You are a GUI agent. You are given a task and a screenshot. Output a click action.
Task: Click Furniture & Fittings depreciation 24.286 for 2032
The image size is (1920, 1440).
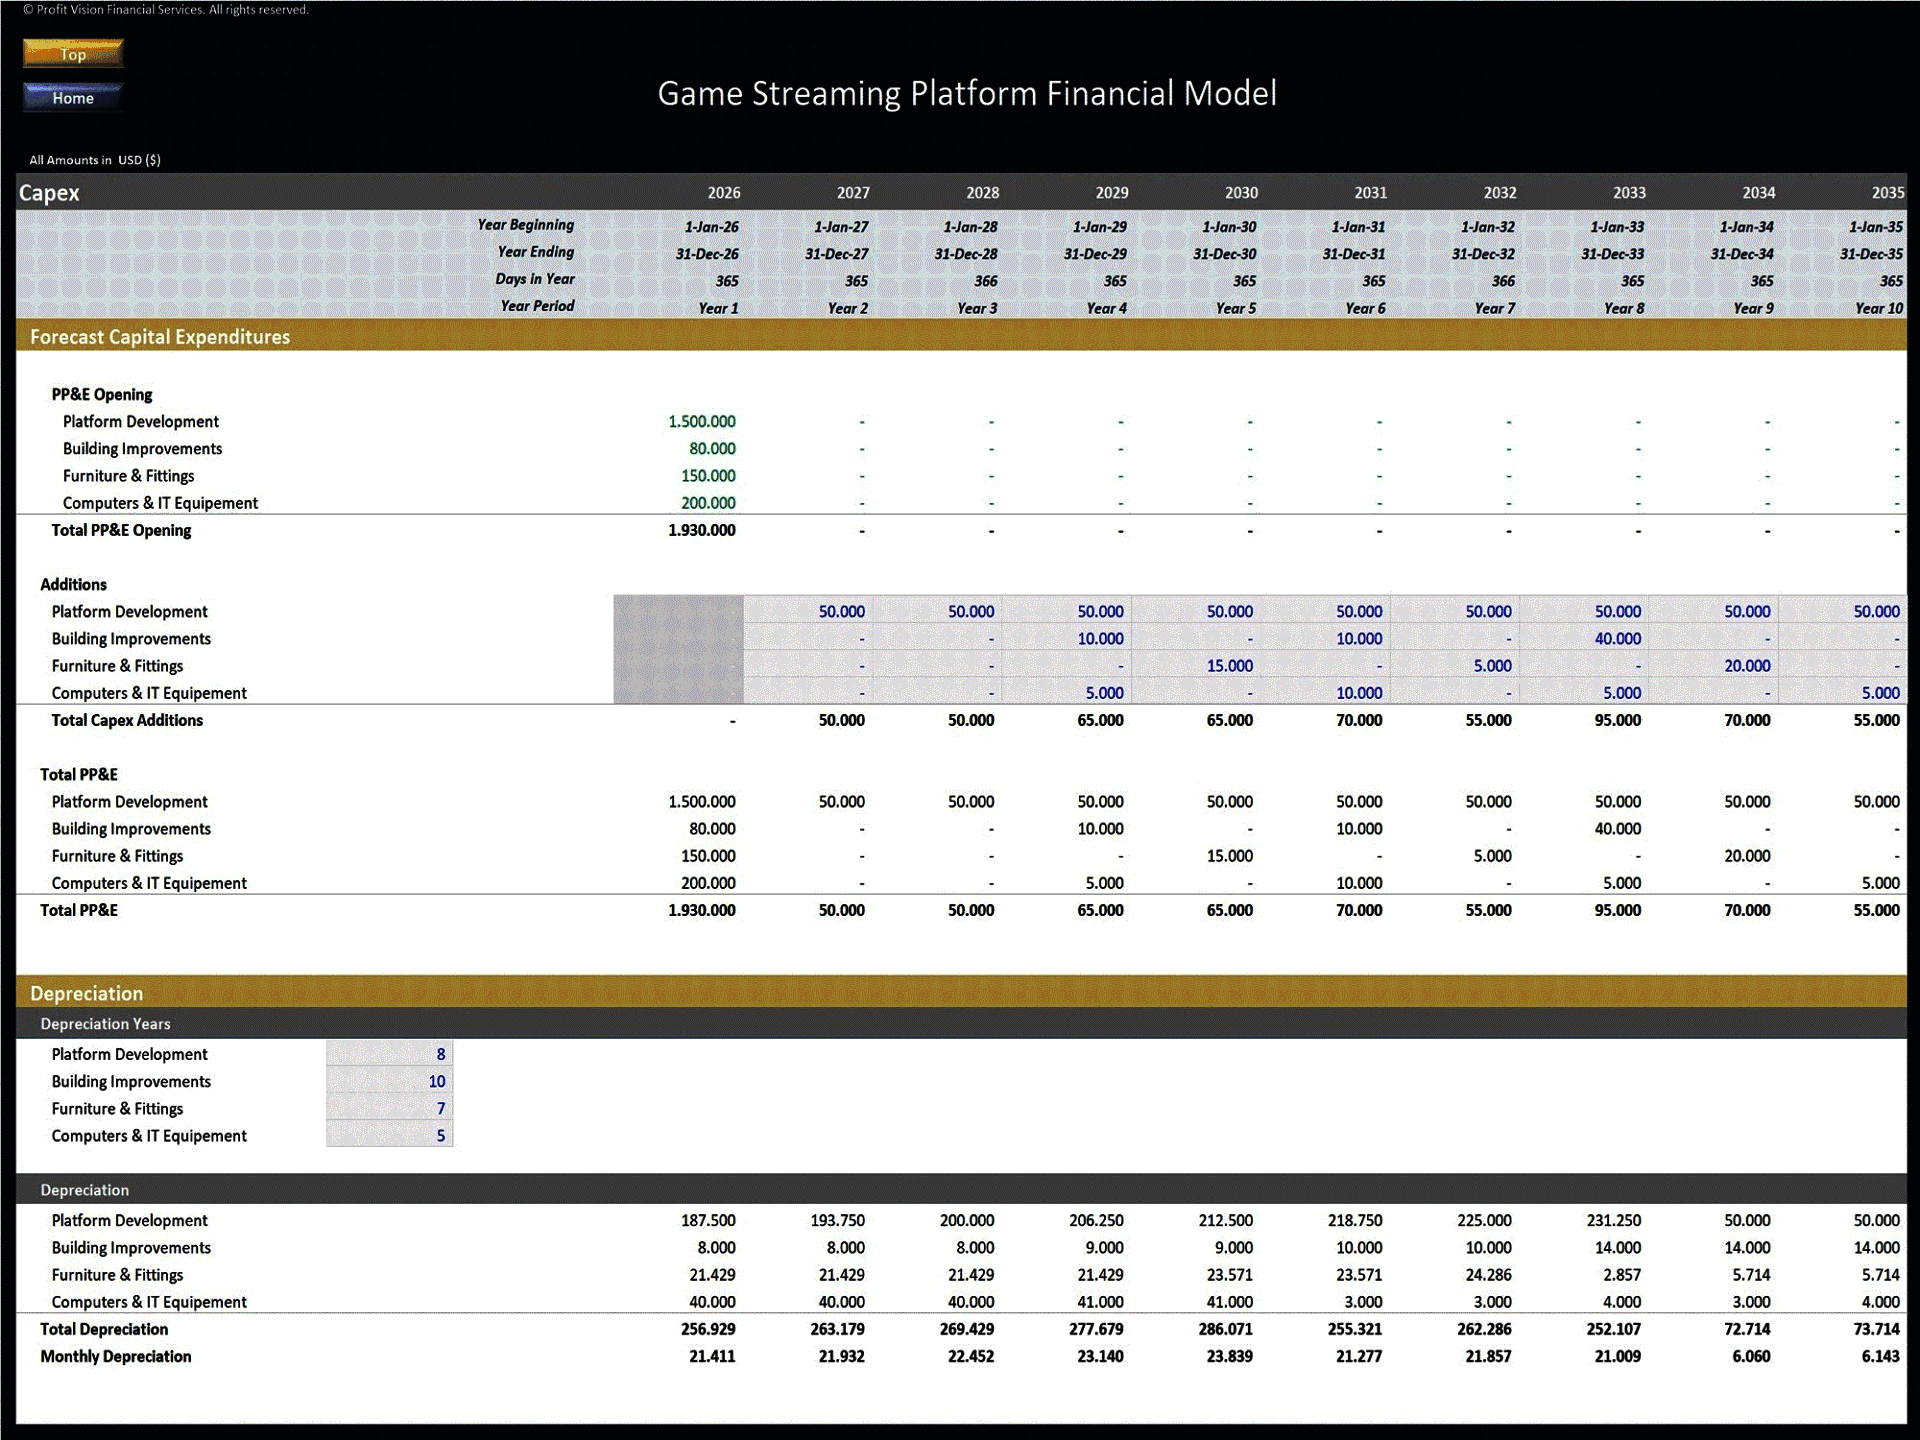coord(1488,1274)
